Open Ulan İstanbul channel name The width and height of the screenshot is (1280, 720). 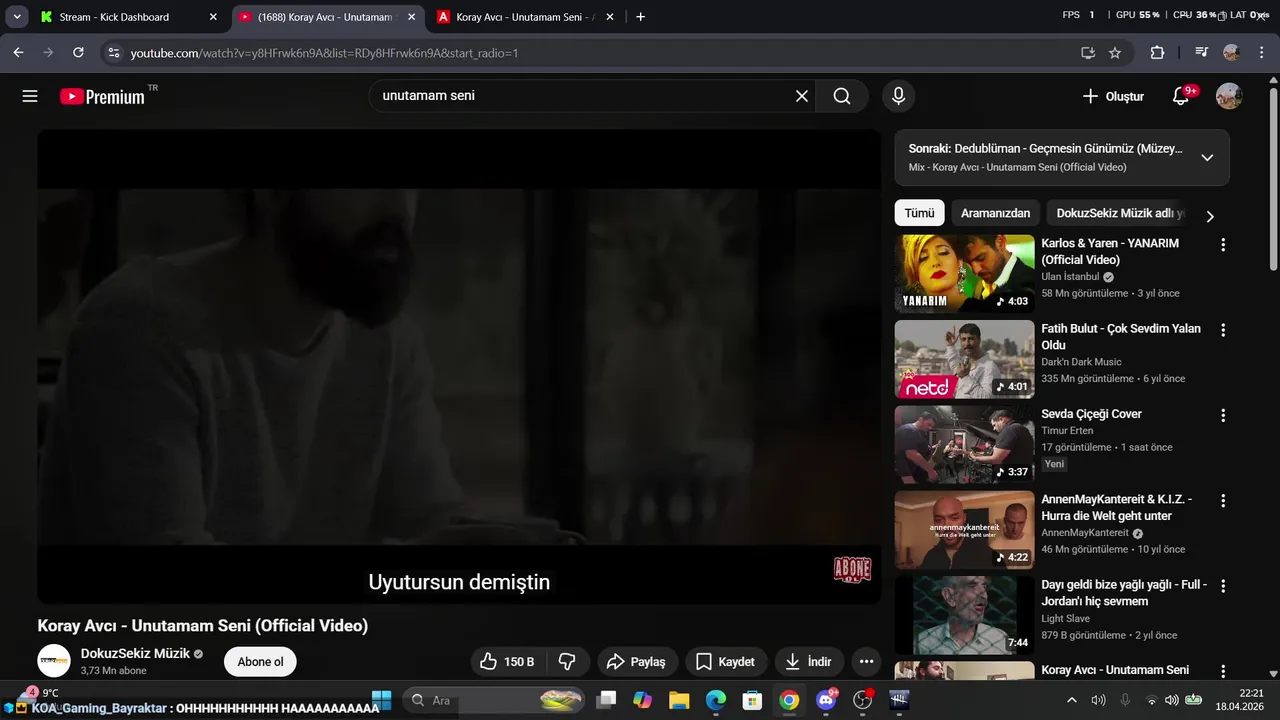coord(1070,277)
